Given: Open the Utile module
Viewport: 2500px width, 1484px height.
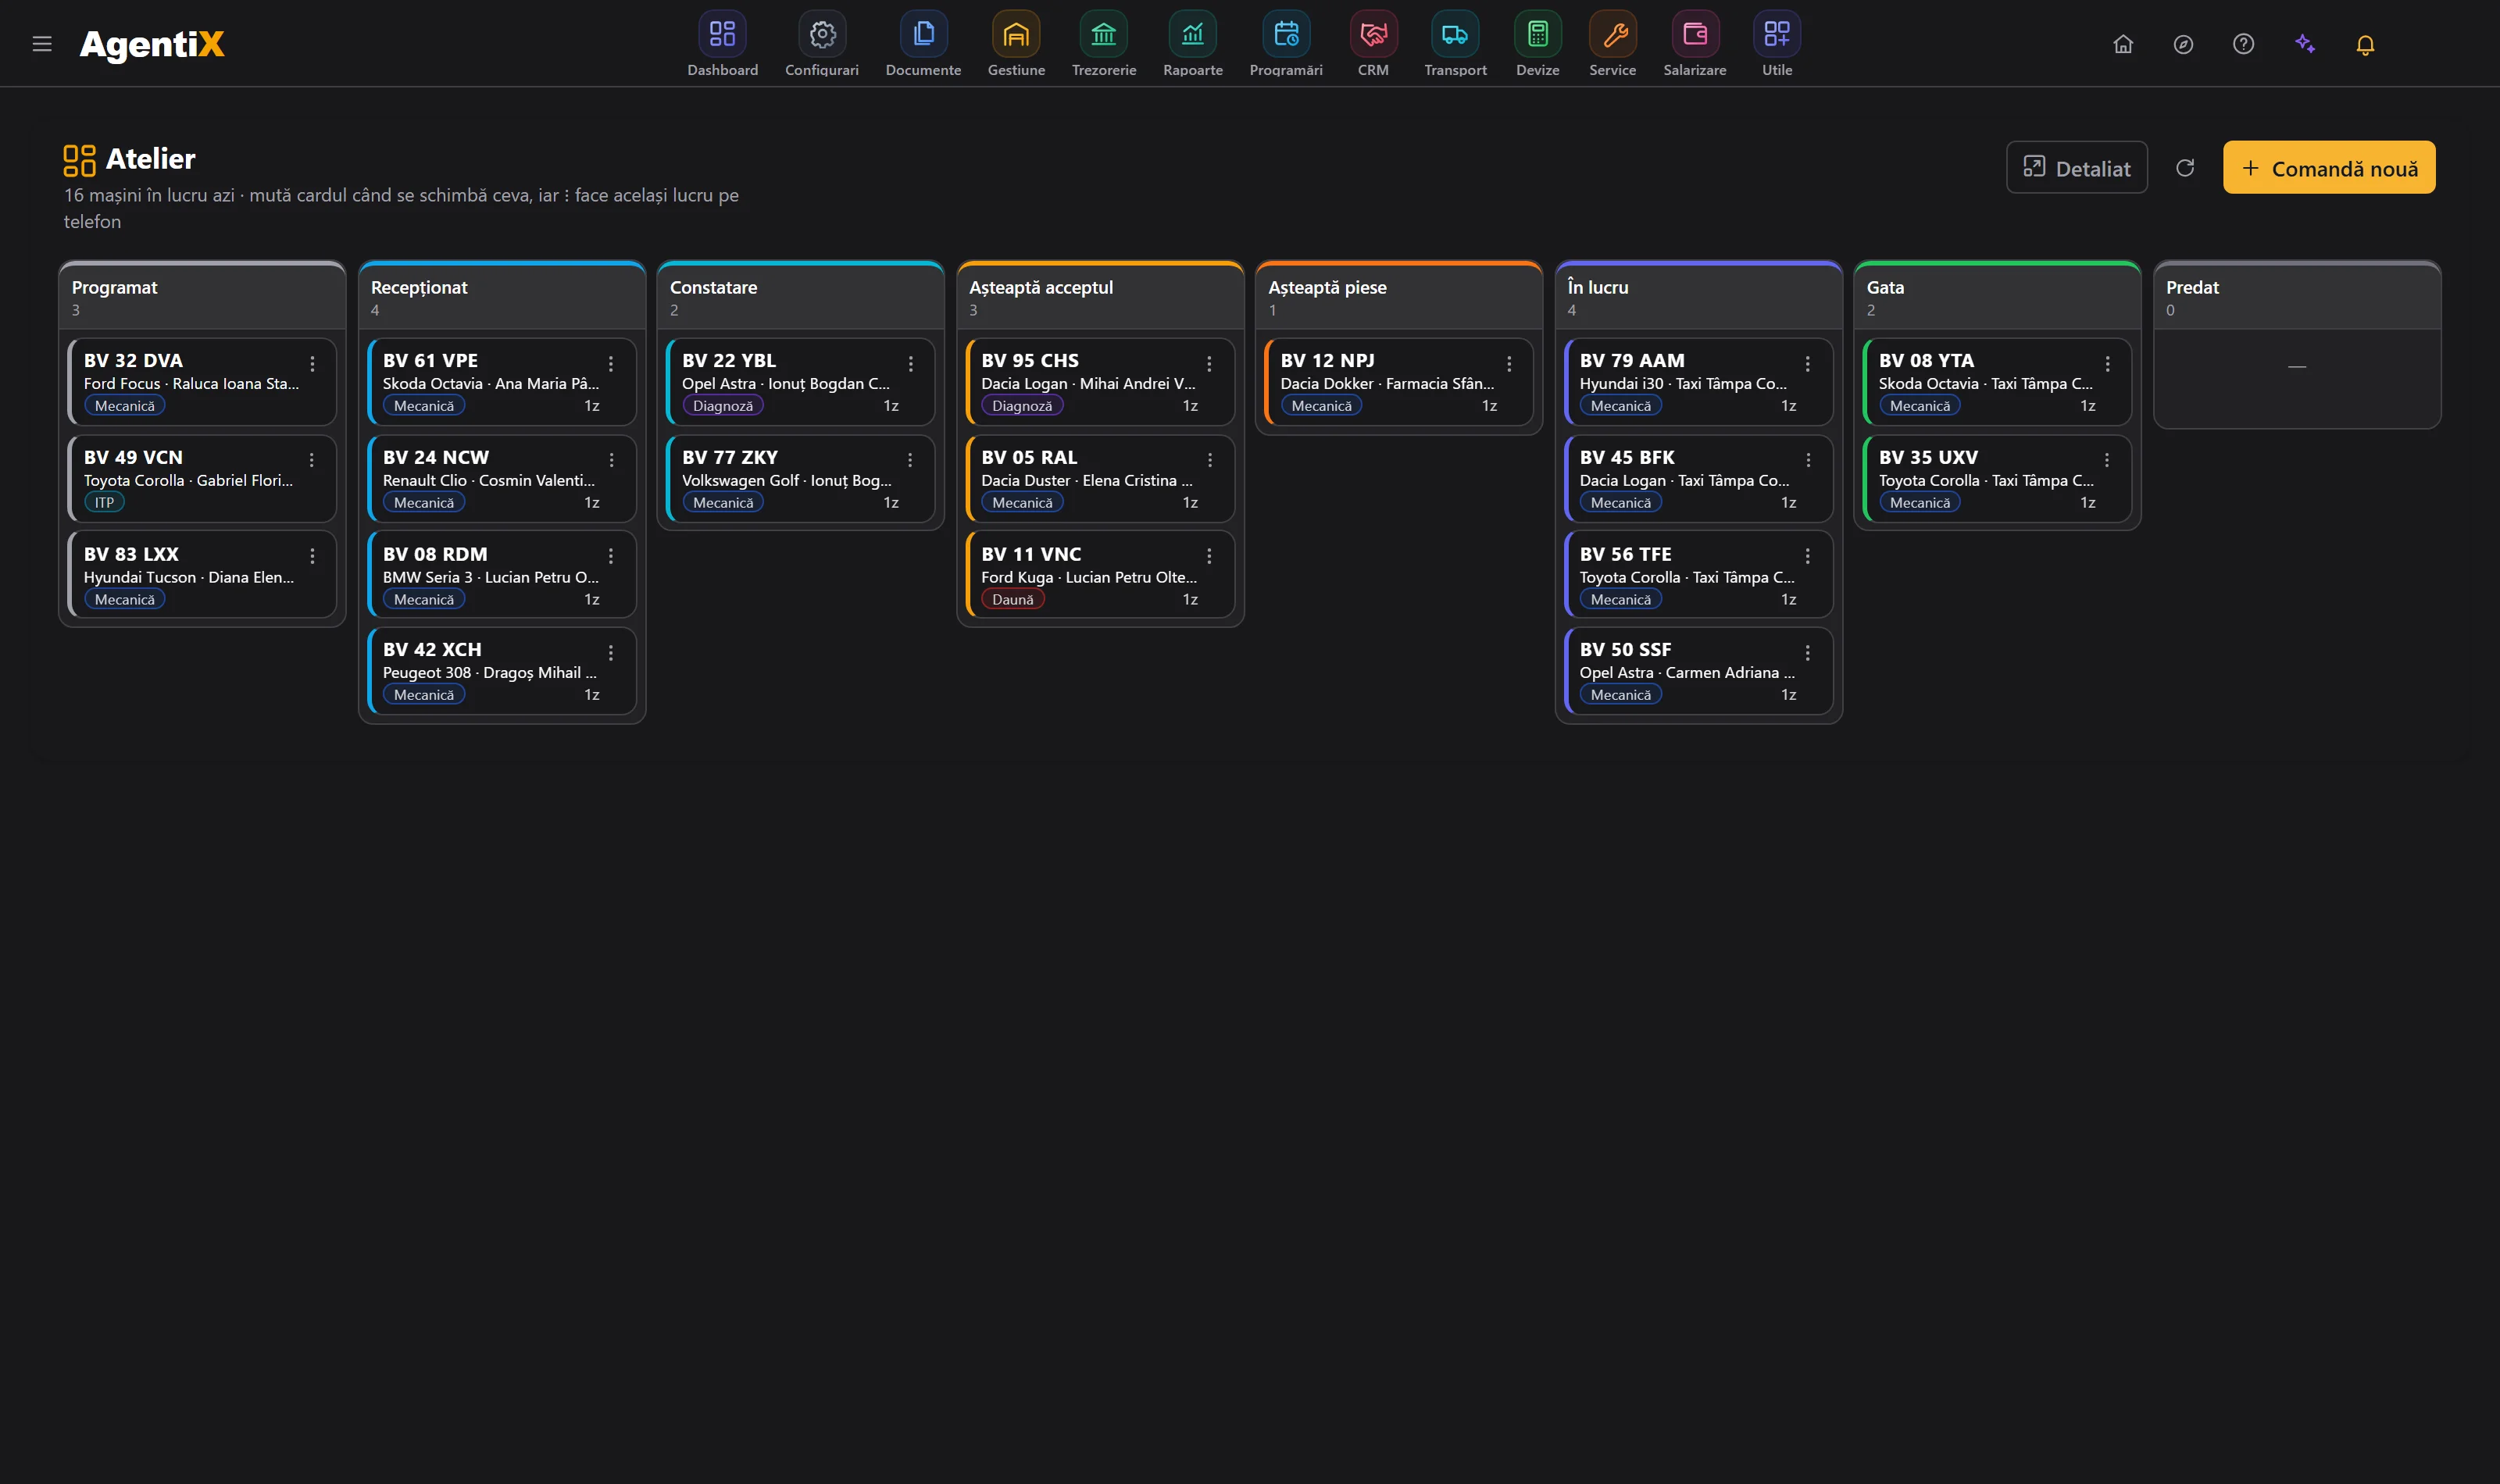Looking at the screenshot, I should click(x=1776, y=45).
